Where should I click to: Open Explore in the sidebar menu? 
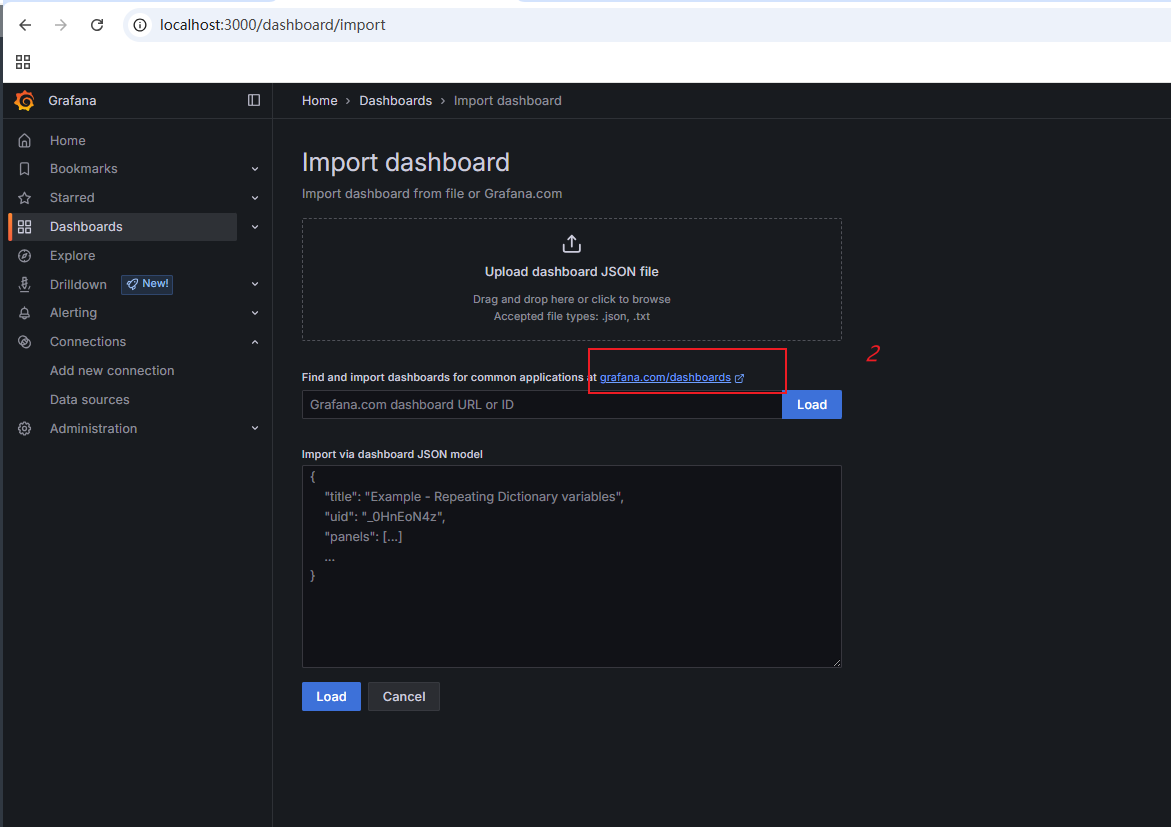(72, 255)
